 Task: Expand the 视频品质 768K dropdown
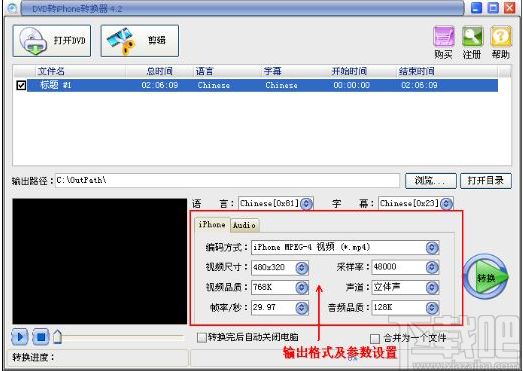pyautogui.click(x=302, y=288)
